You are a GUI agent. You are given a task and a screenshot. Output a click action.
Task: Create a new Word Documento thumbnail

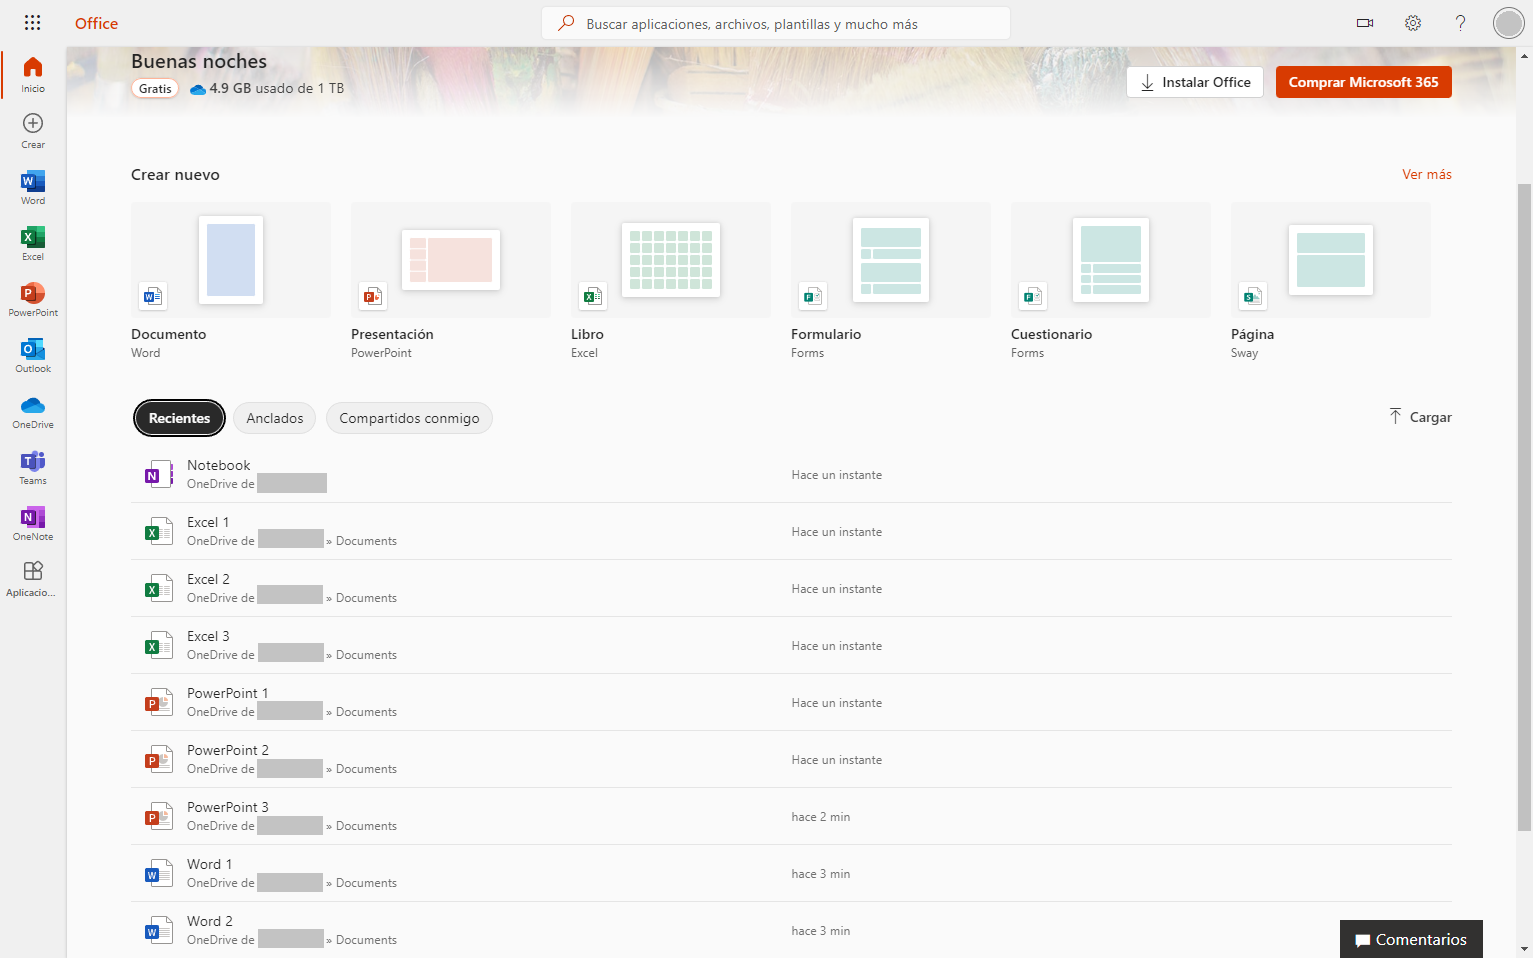click(x=231, y=260)
